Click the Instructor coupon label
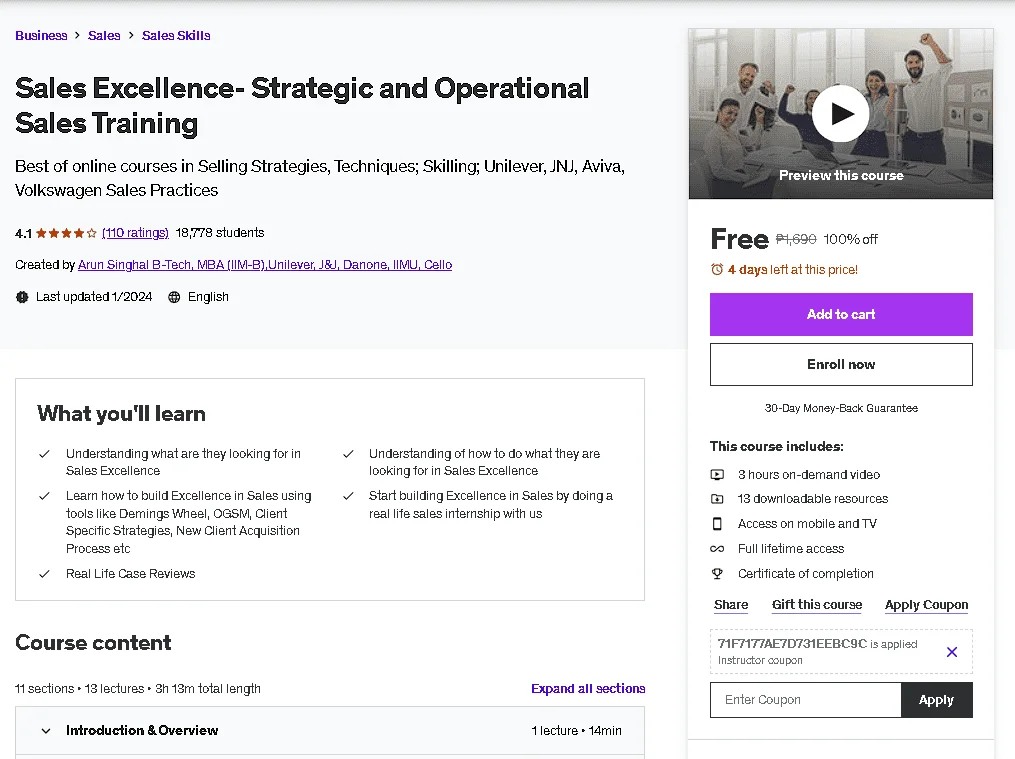Viewport: 1015px width, 759px height. 760,660
